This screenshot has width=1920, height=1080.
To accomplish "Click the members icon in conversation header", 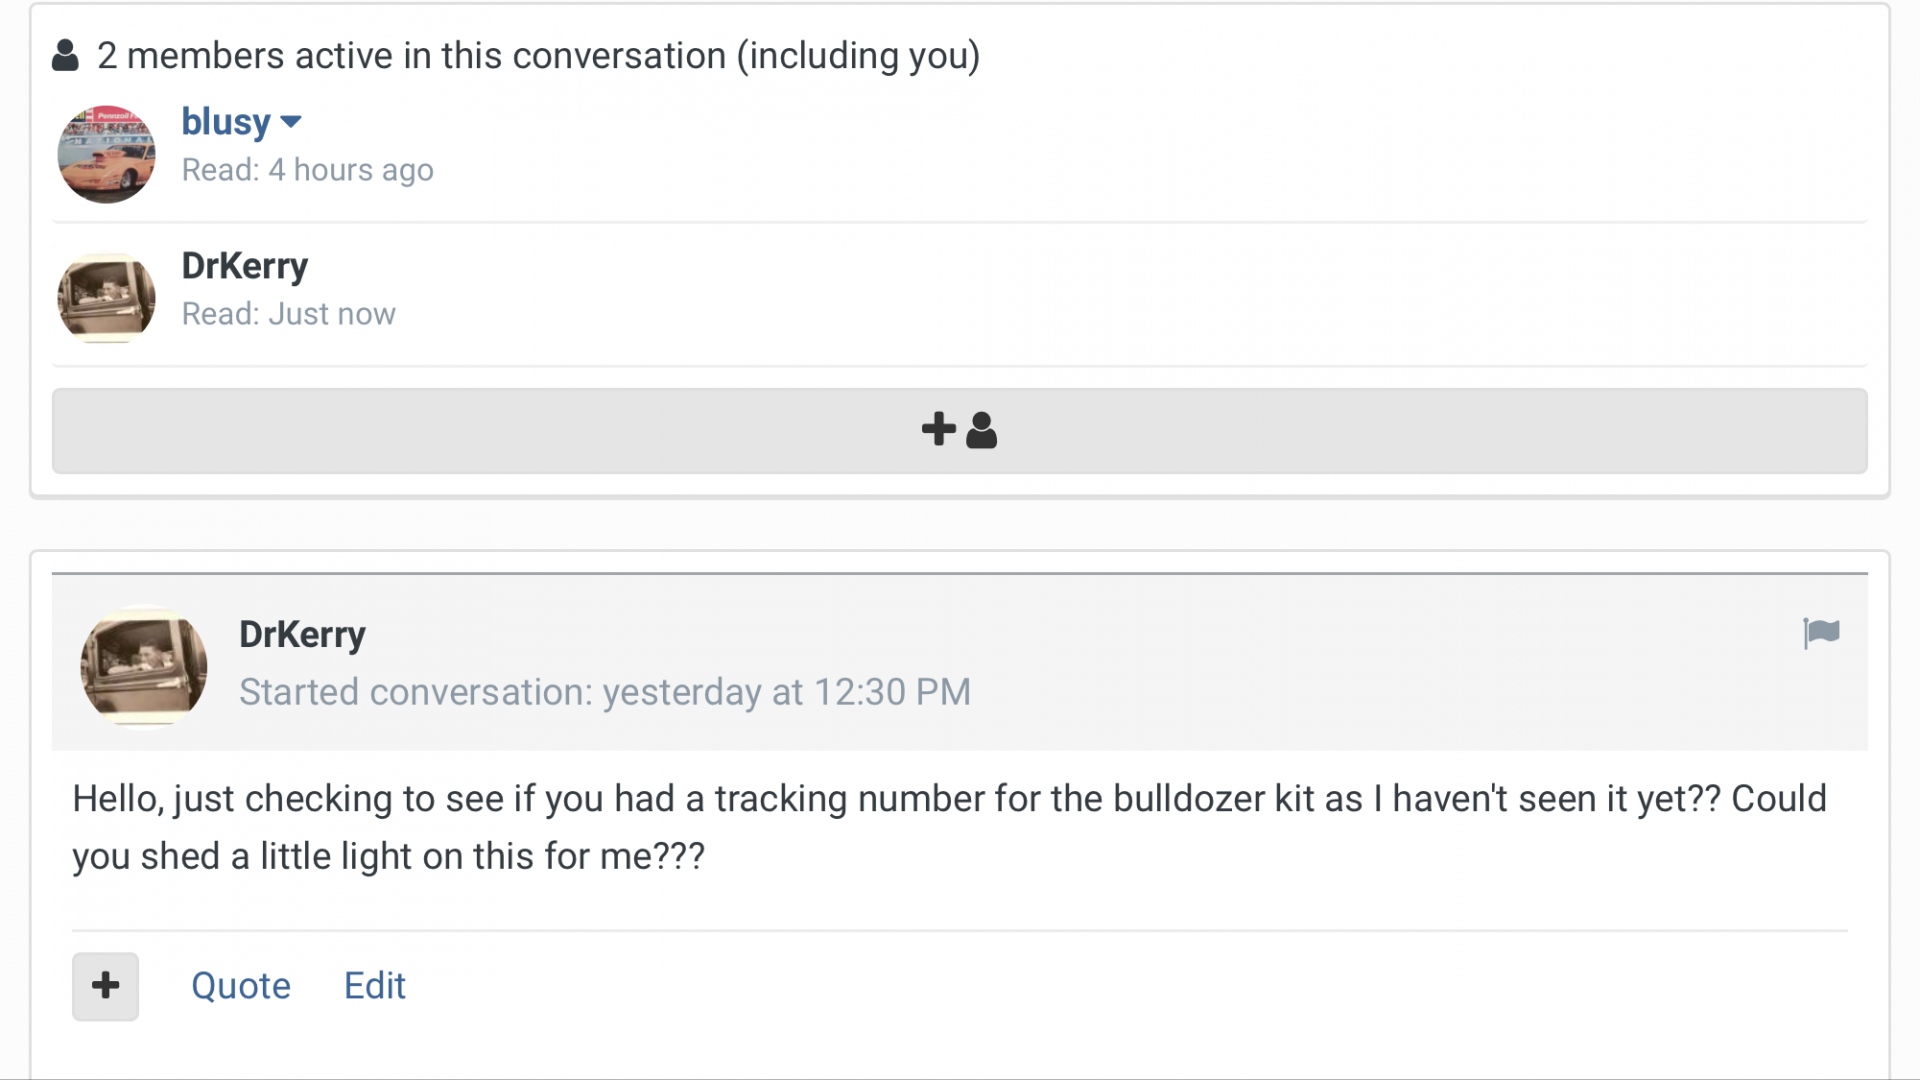I will click(x=66, y=56).
